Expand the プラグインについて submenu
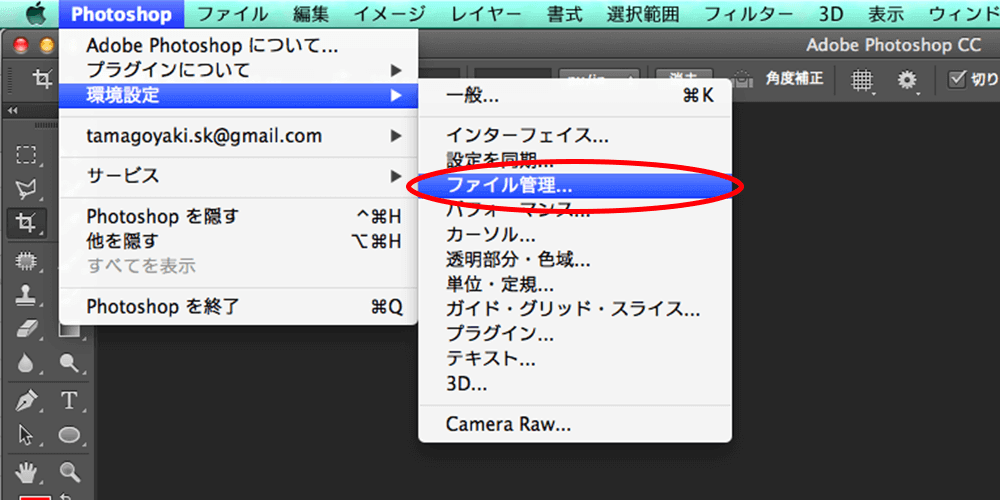 [239, 69]
